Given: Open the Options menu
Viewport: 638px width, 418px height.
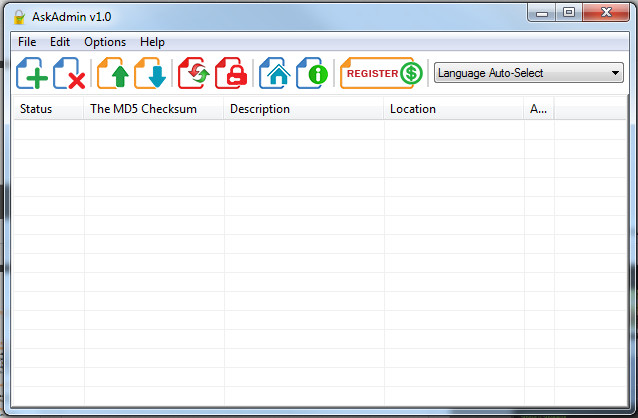Looking at the screenshot, I should pyautogui.click(x=105, y=42).
